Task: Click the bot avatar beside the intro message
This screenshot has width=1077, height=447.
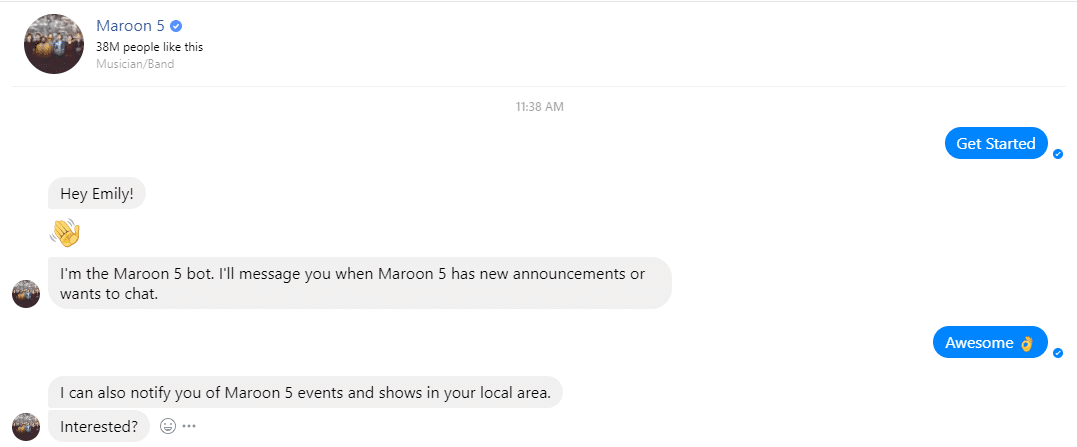Action: tap(26, 294)
